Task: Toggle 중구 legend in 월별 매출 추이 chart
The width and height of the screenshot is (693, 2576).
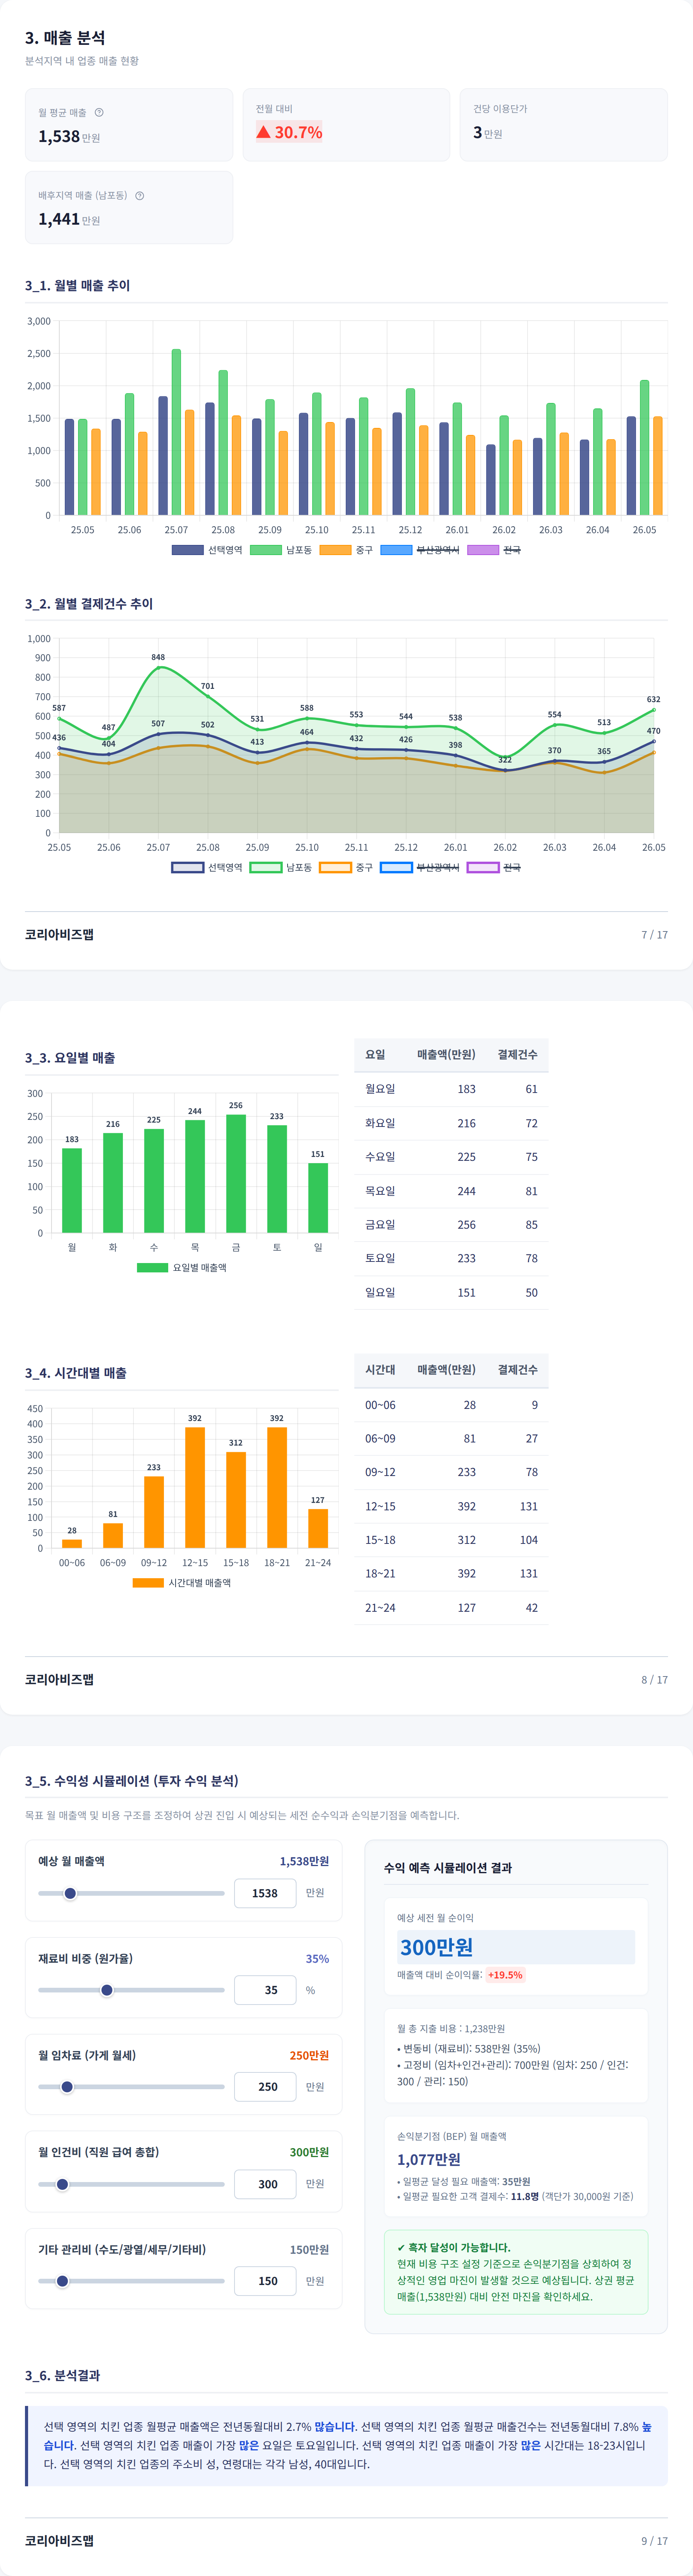Action: click(x=346, y=550)
